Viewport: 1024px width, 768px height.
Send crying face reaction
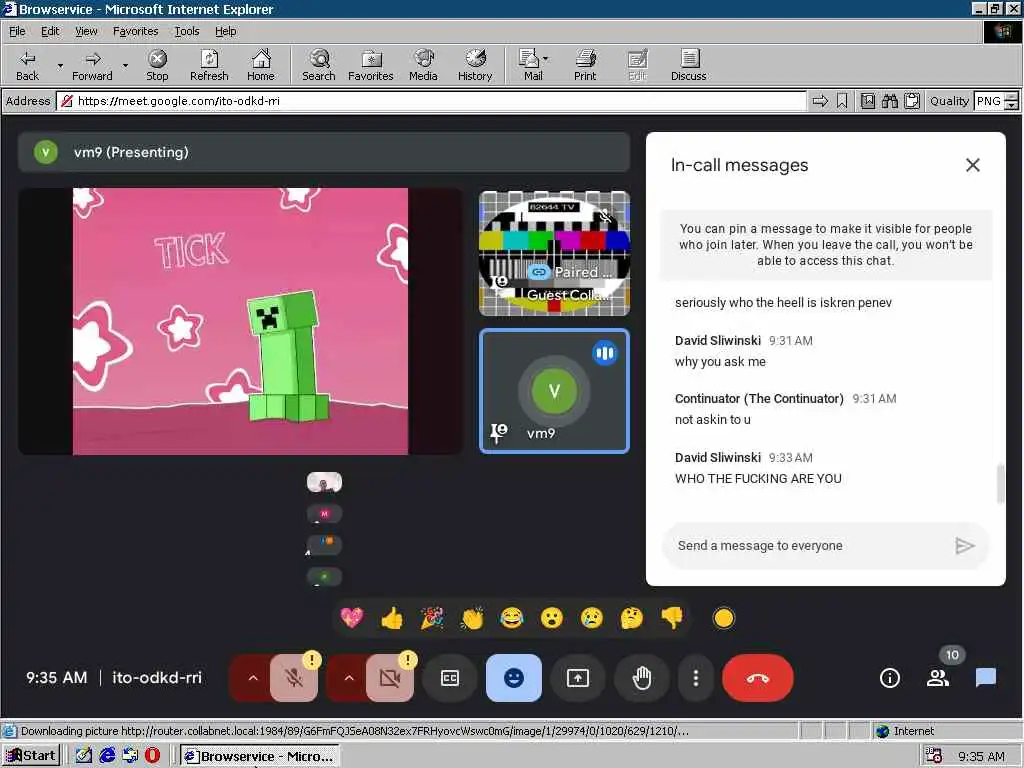point(592,618)
